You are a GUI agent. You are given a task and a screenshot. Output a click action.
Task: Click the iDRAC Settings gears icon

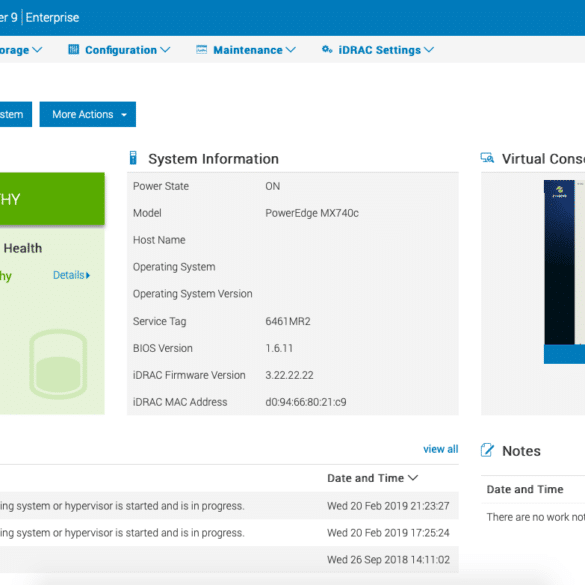pyautogui.click(x=327, y=49)
